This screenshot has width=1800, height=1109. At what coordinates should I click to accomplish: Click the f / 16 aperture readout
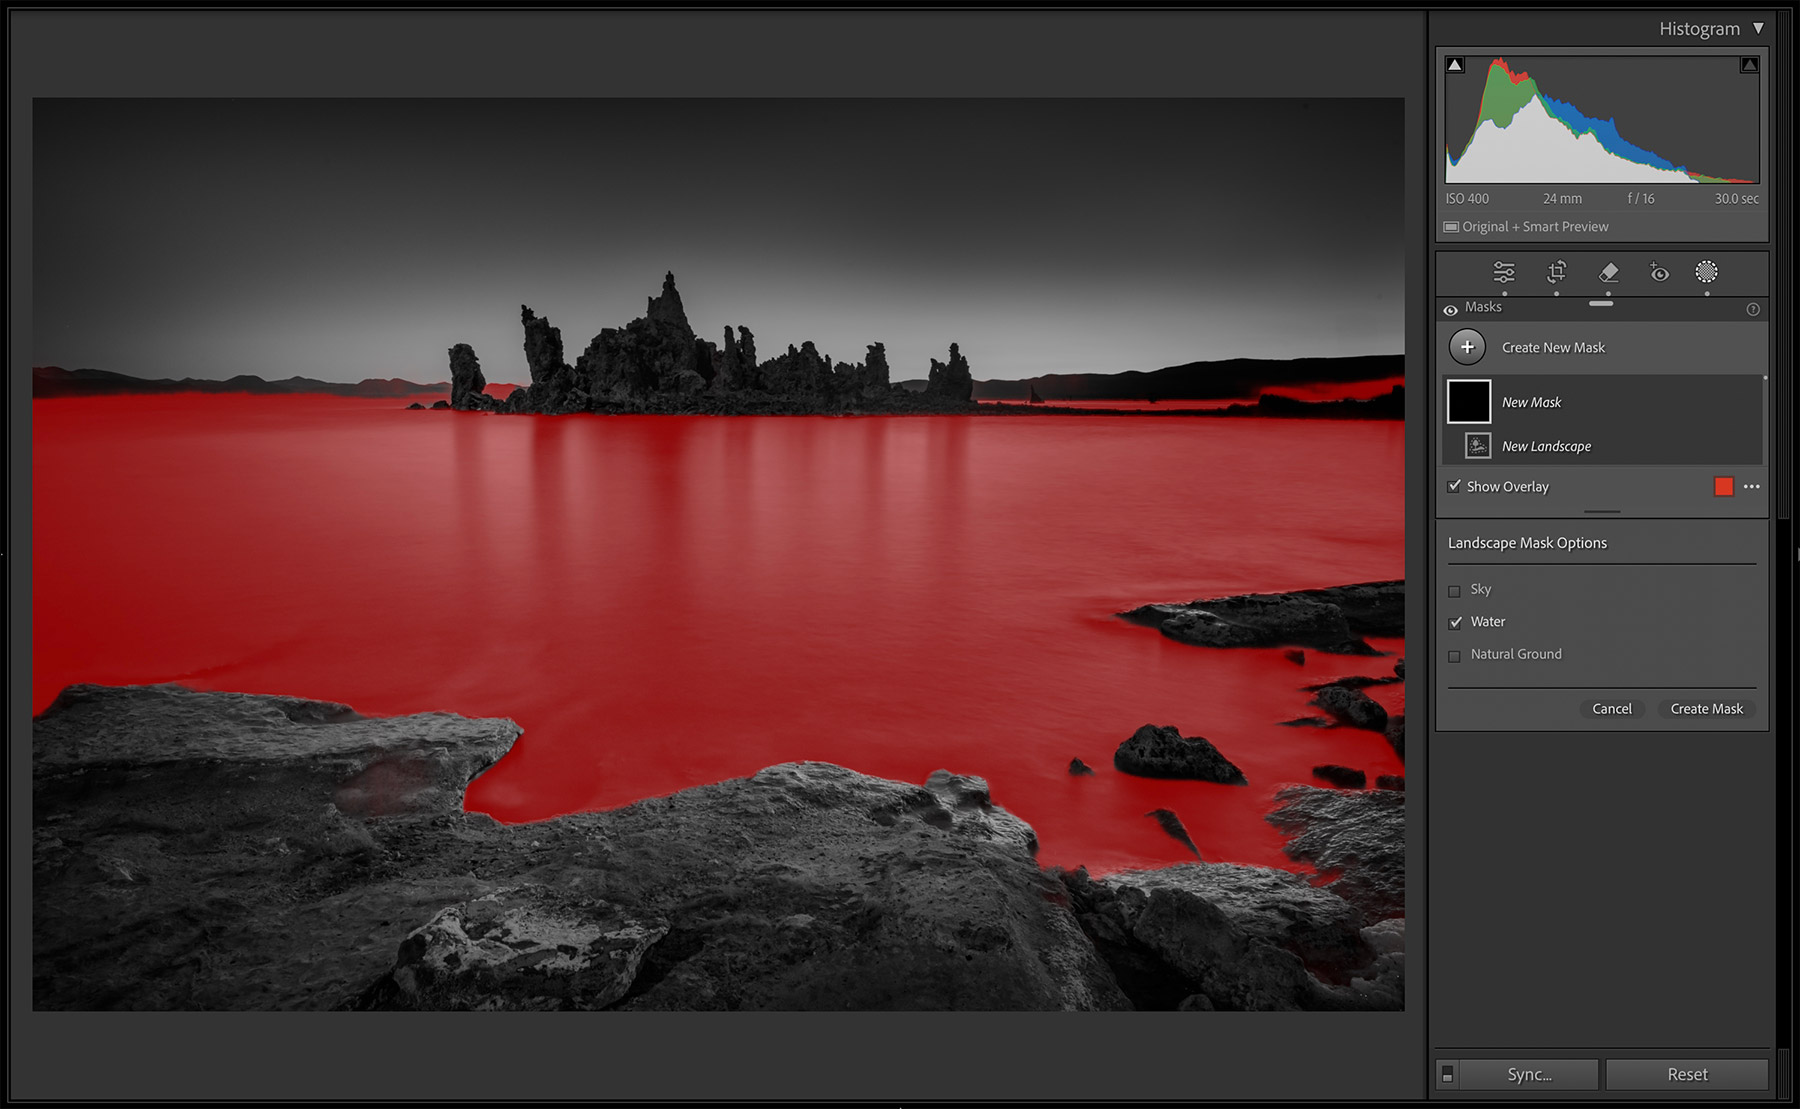[1641, 199]
